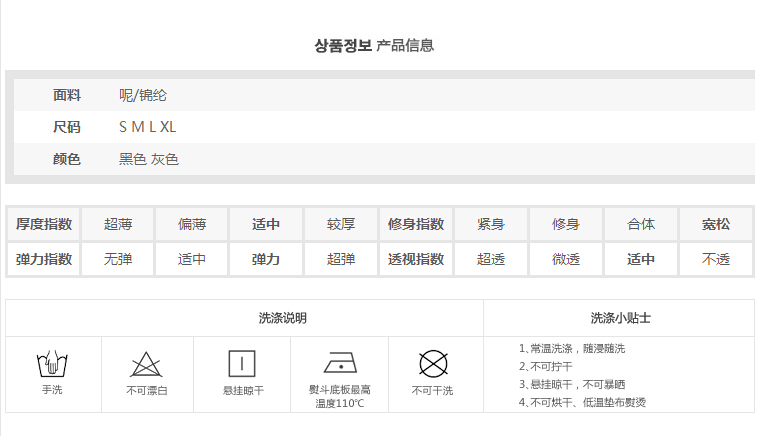This screenshot has width=760, height=436.
Task: Click the iron temperature 110°C icon
Action: click(340, 362)
